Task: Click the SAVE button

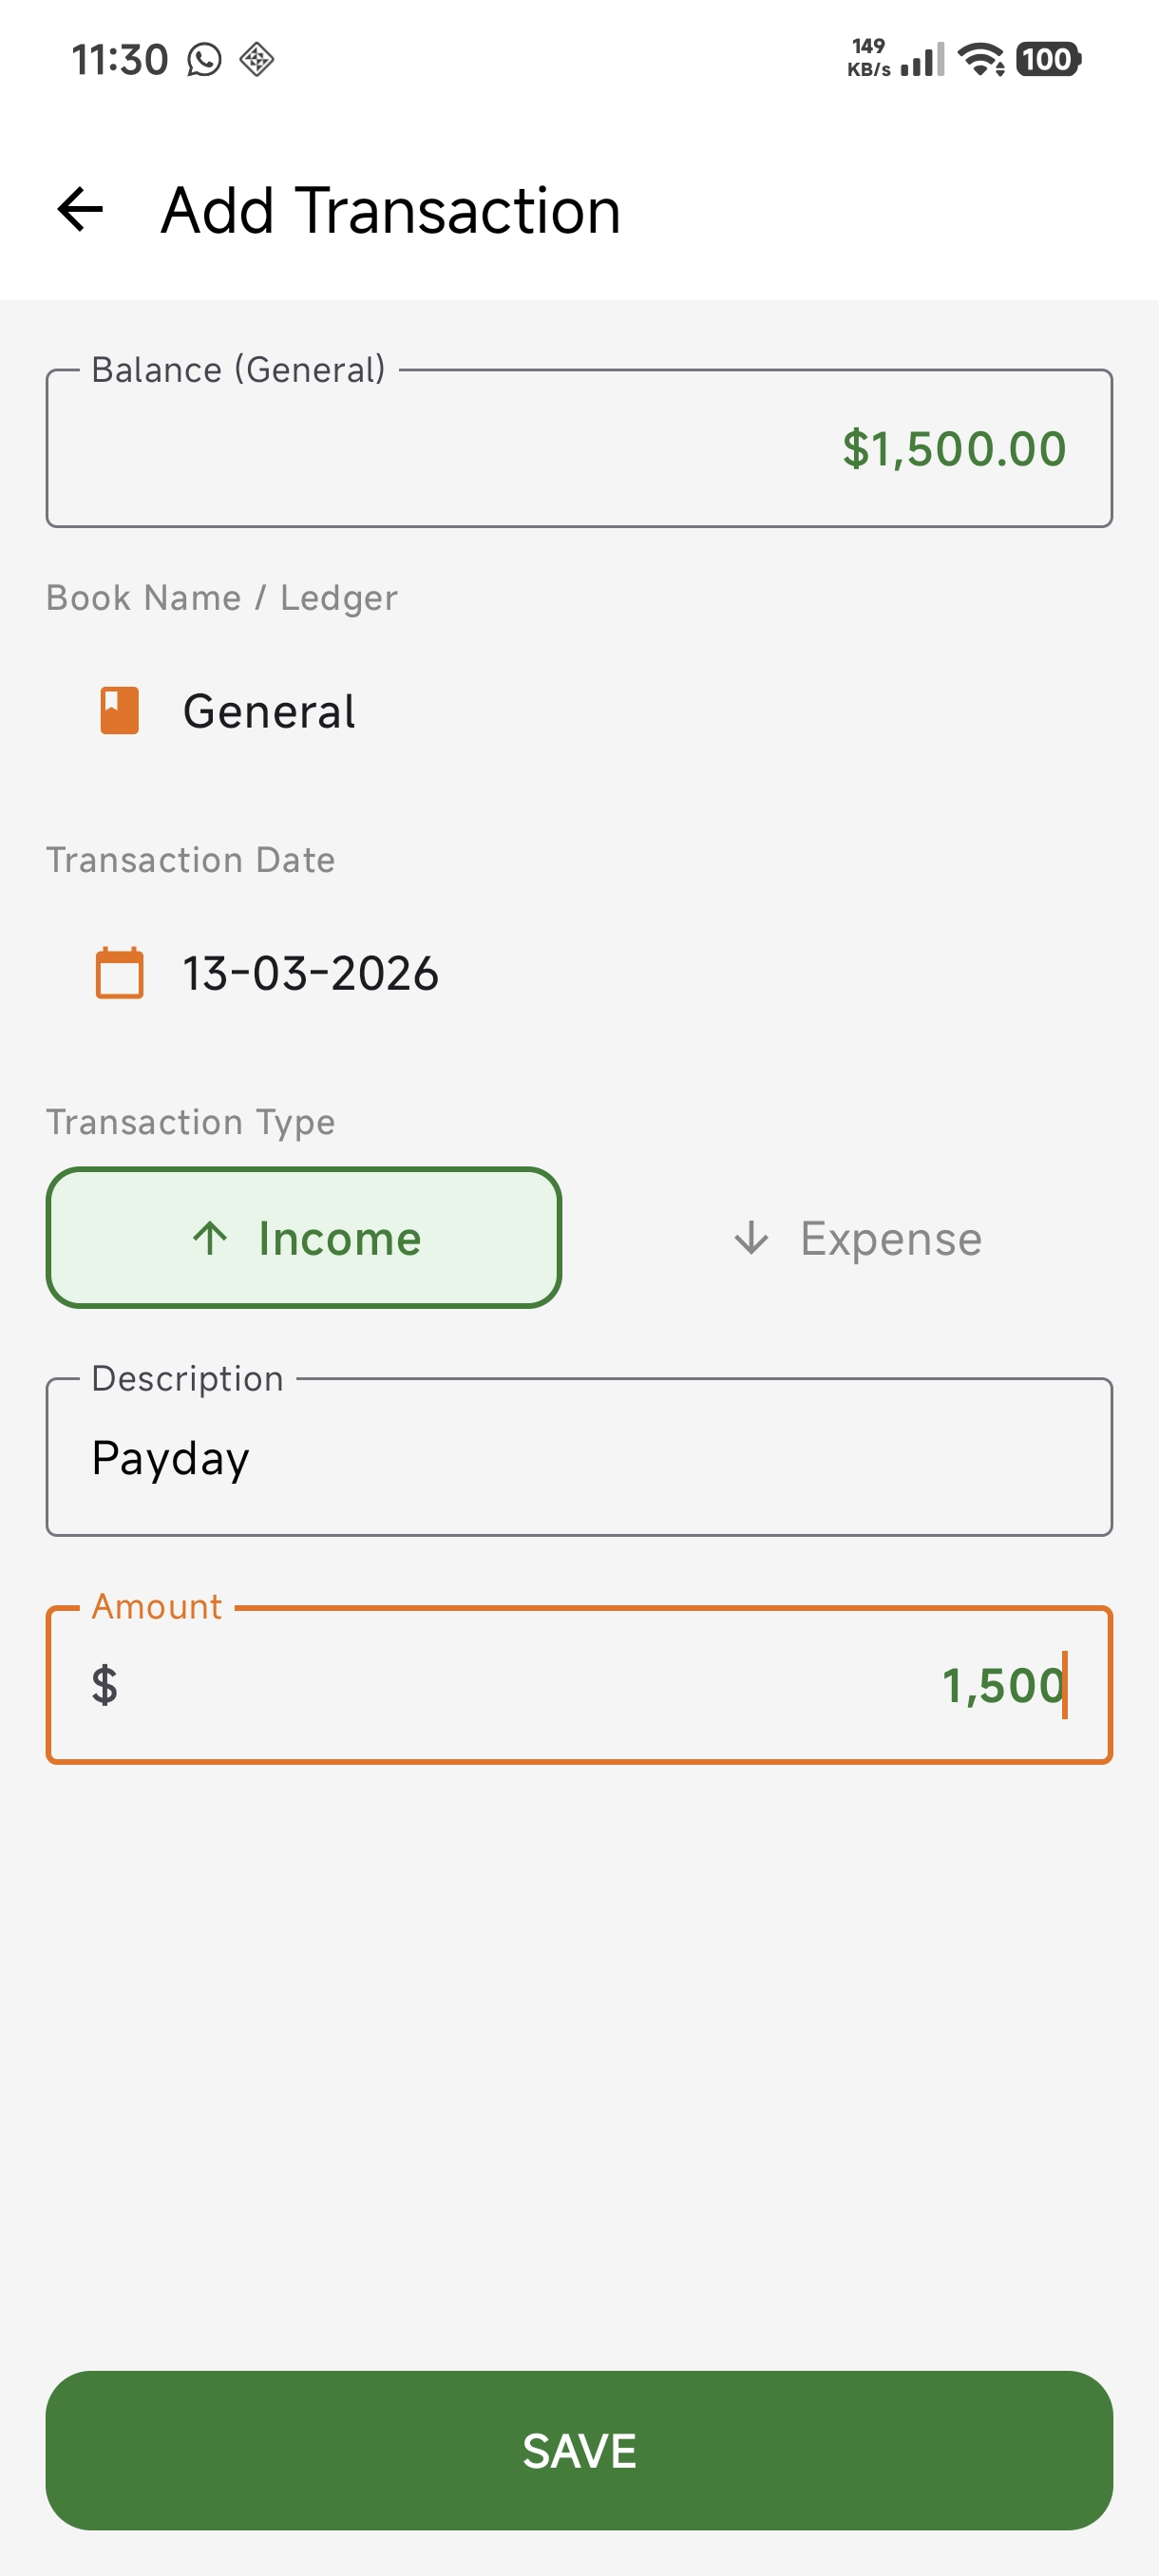Action: 579,2451
